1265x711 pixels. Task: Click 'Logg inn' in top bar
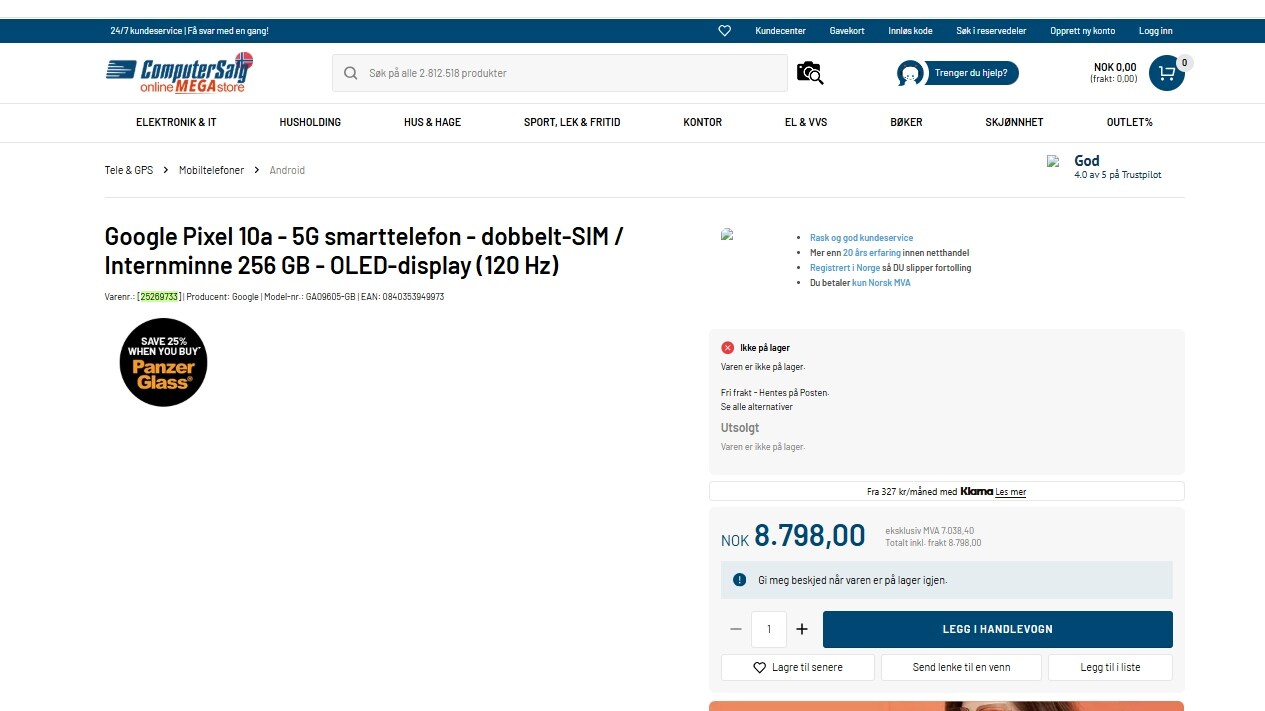click(1155, 31)
